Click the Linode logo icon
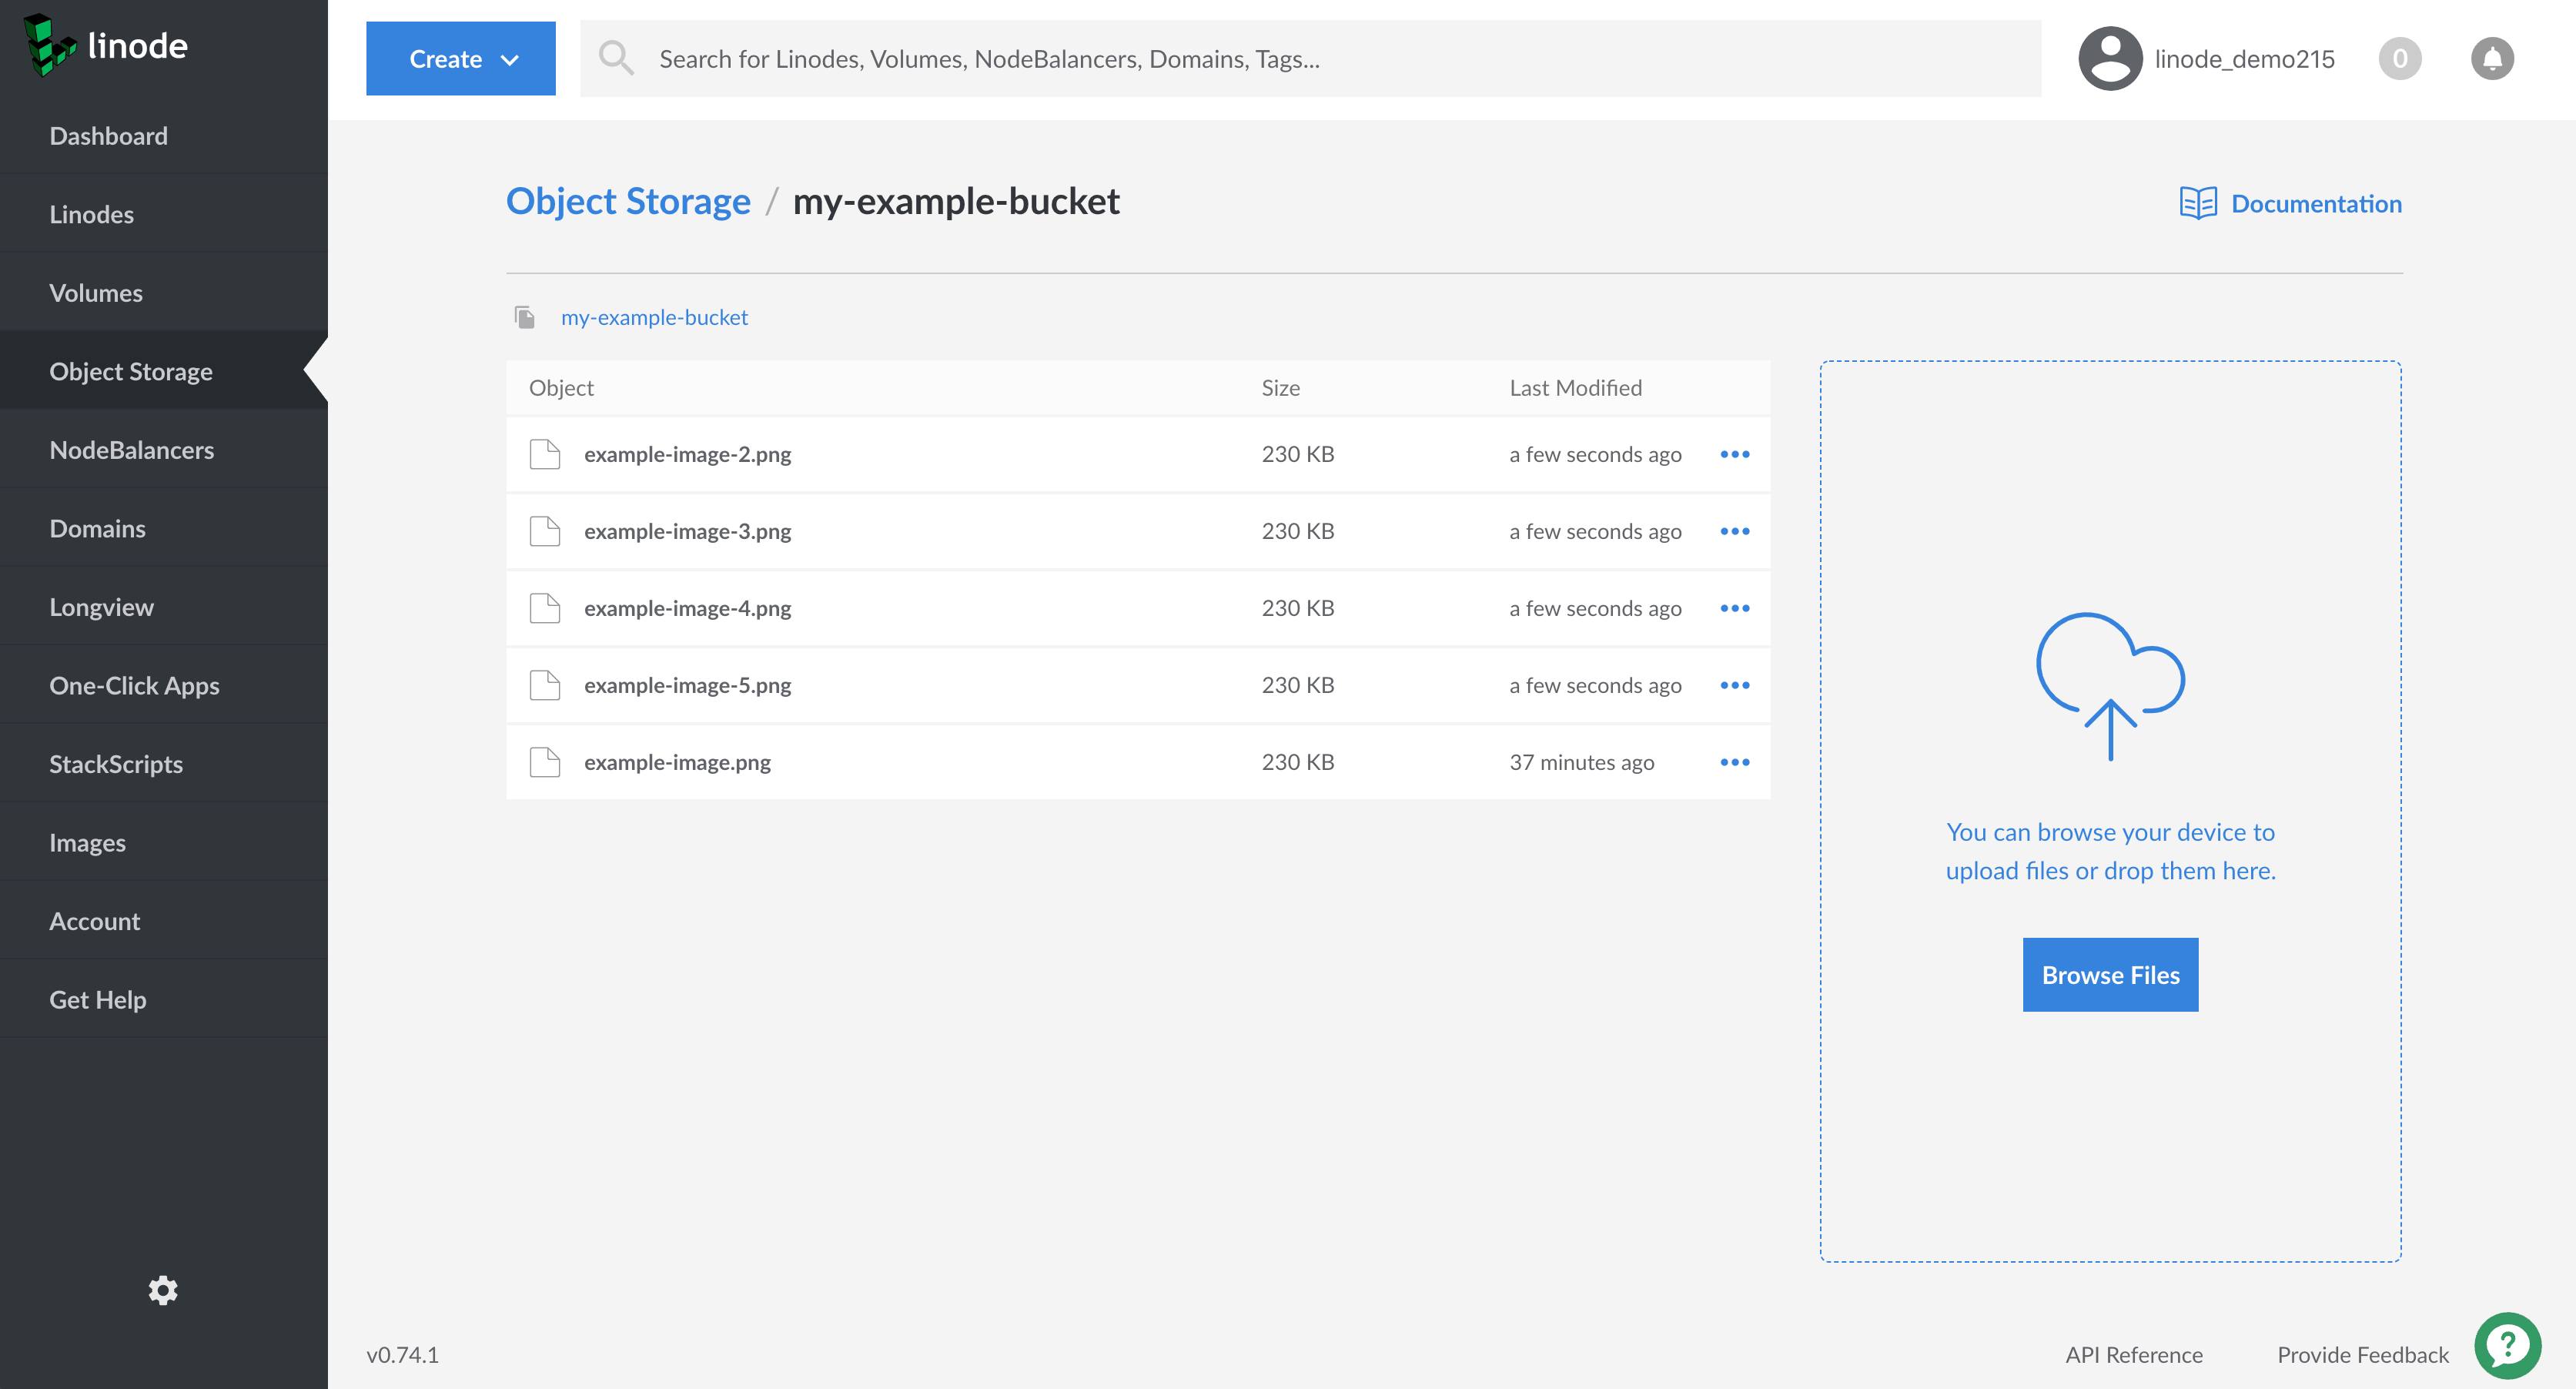 (x=49, y=45)
